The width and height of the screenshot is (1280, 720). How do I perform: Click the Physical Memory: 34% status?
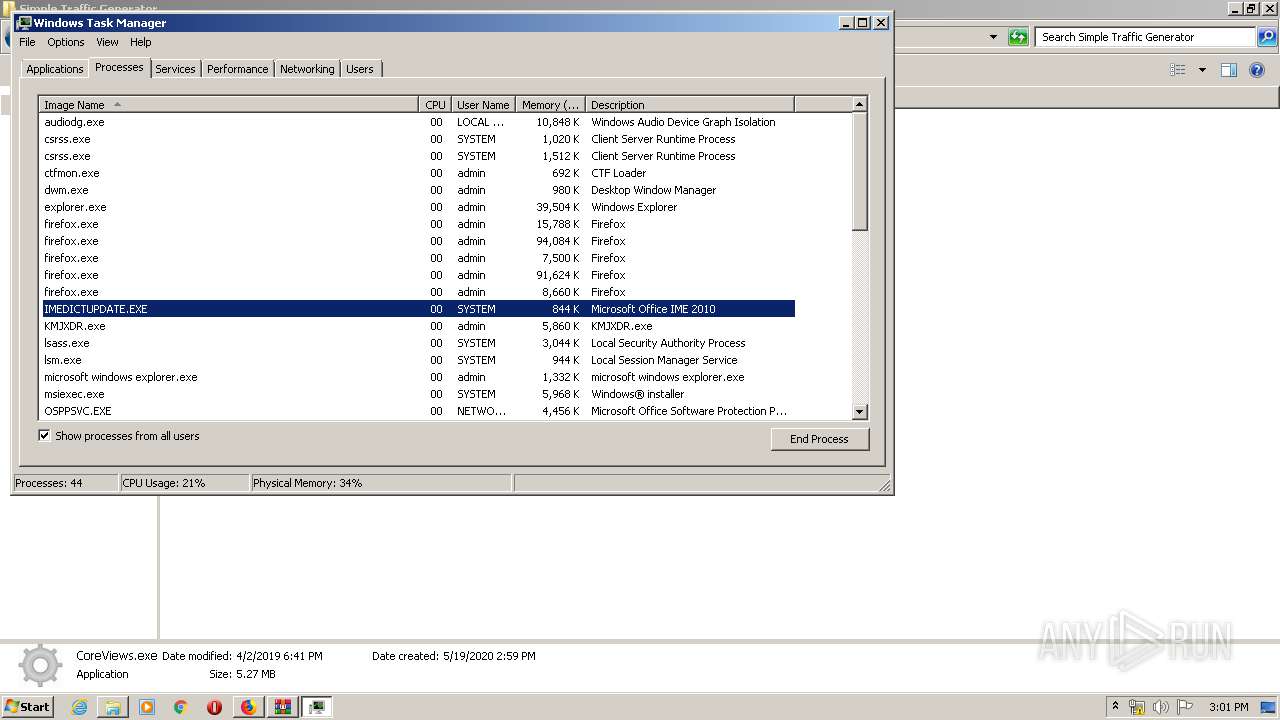point(380,483)
